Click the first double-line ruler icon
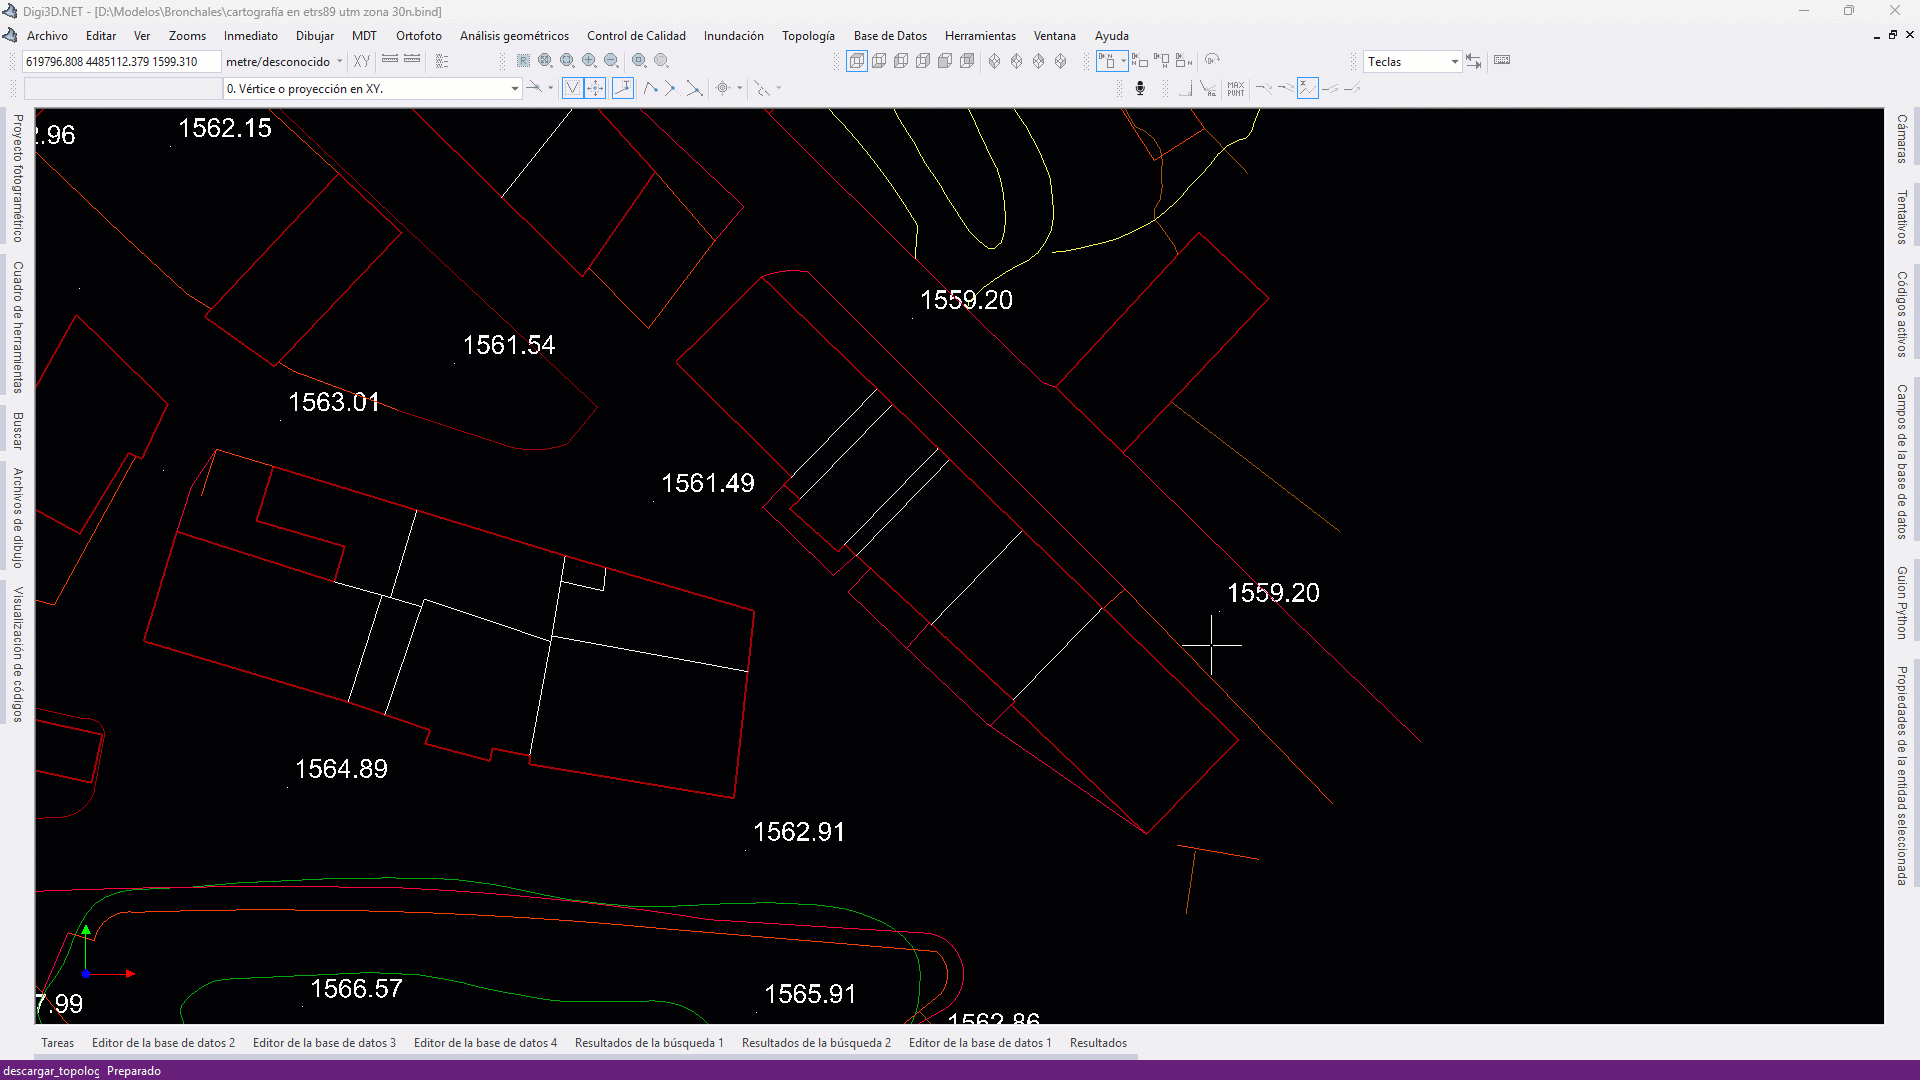This screenshot has height=1080, width=1920. tap(390, 60)
